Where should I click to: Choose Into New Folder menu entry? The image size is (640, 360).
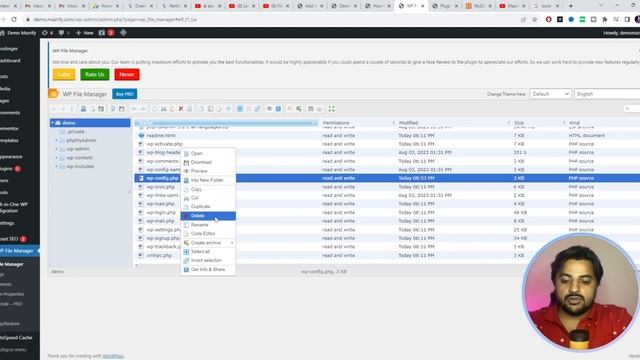click(x=208, y=180)
